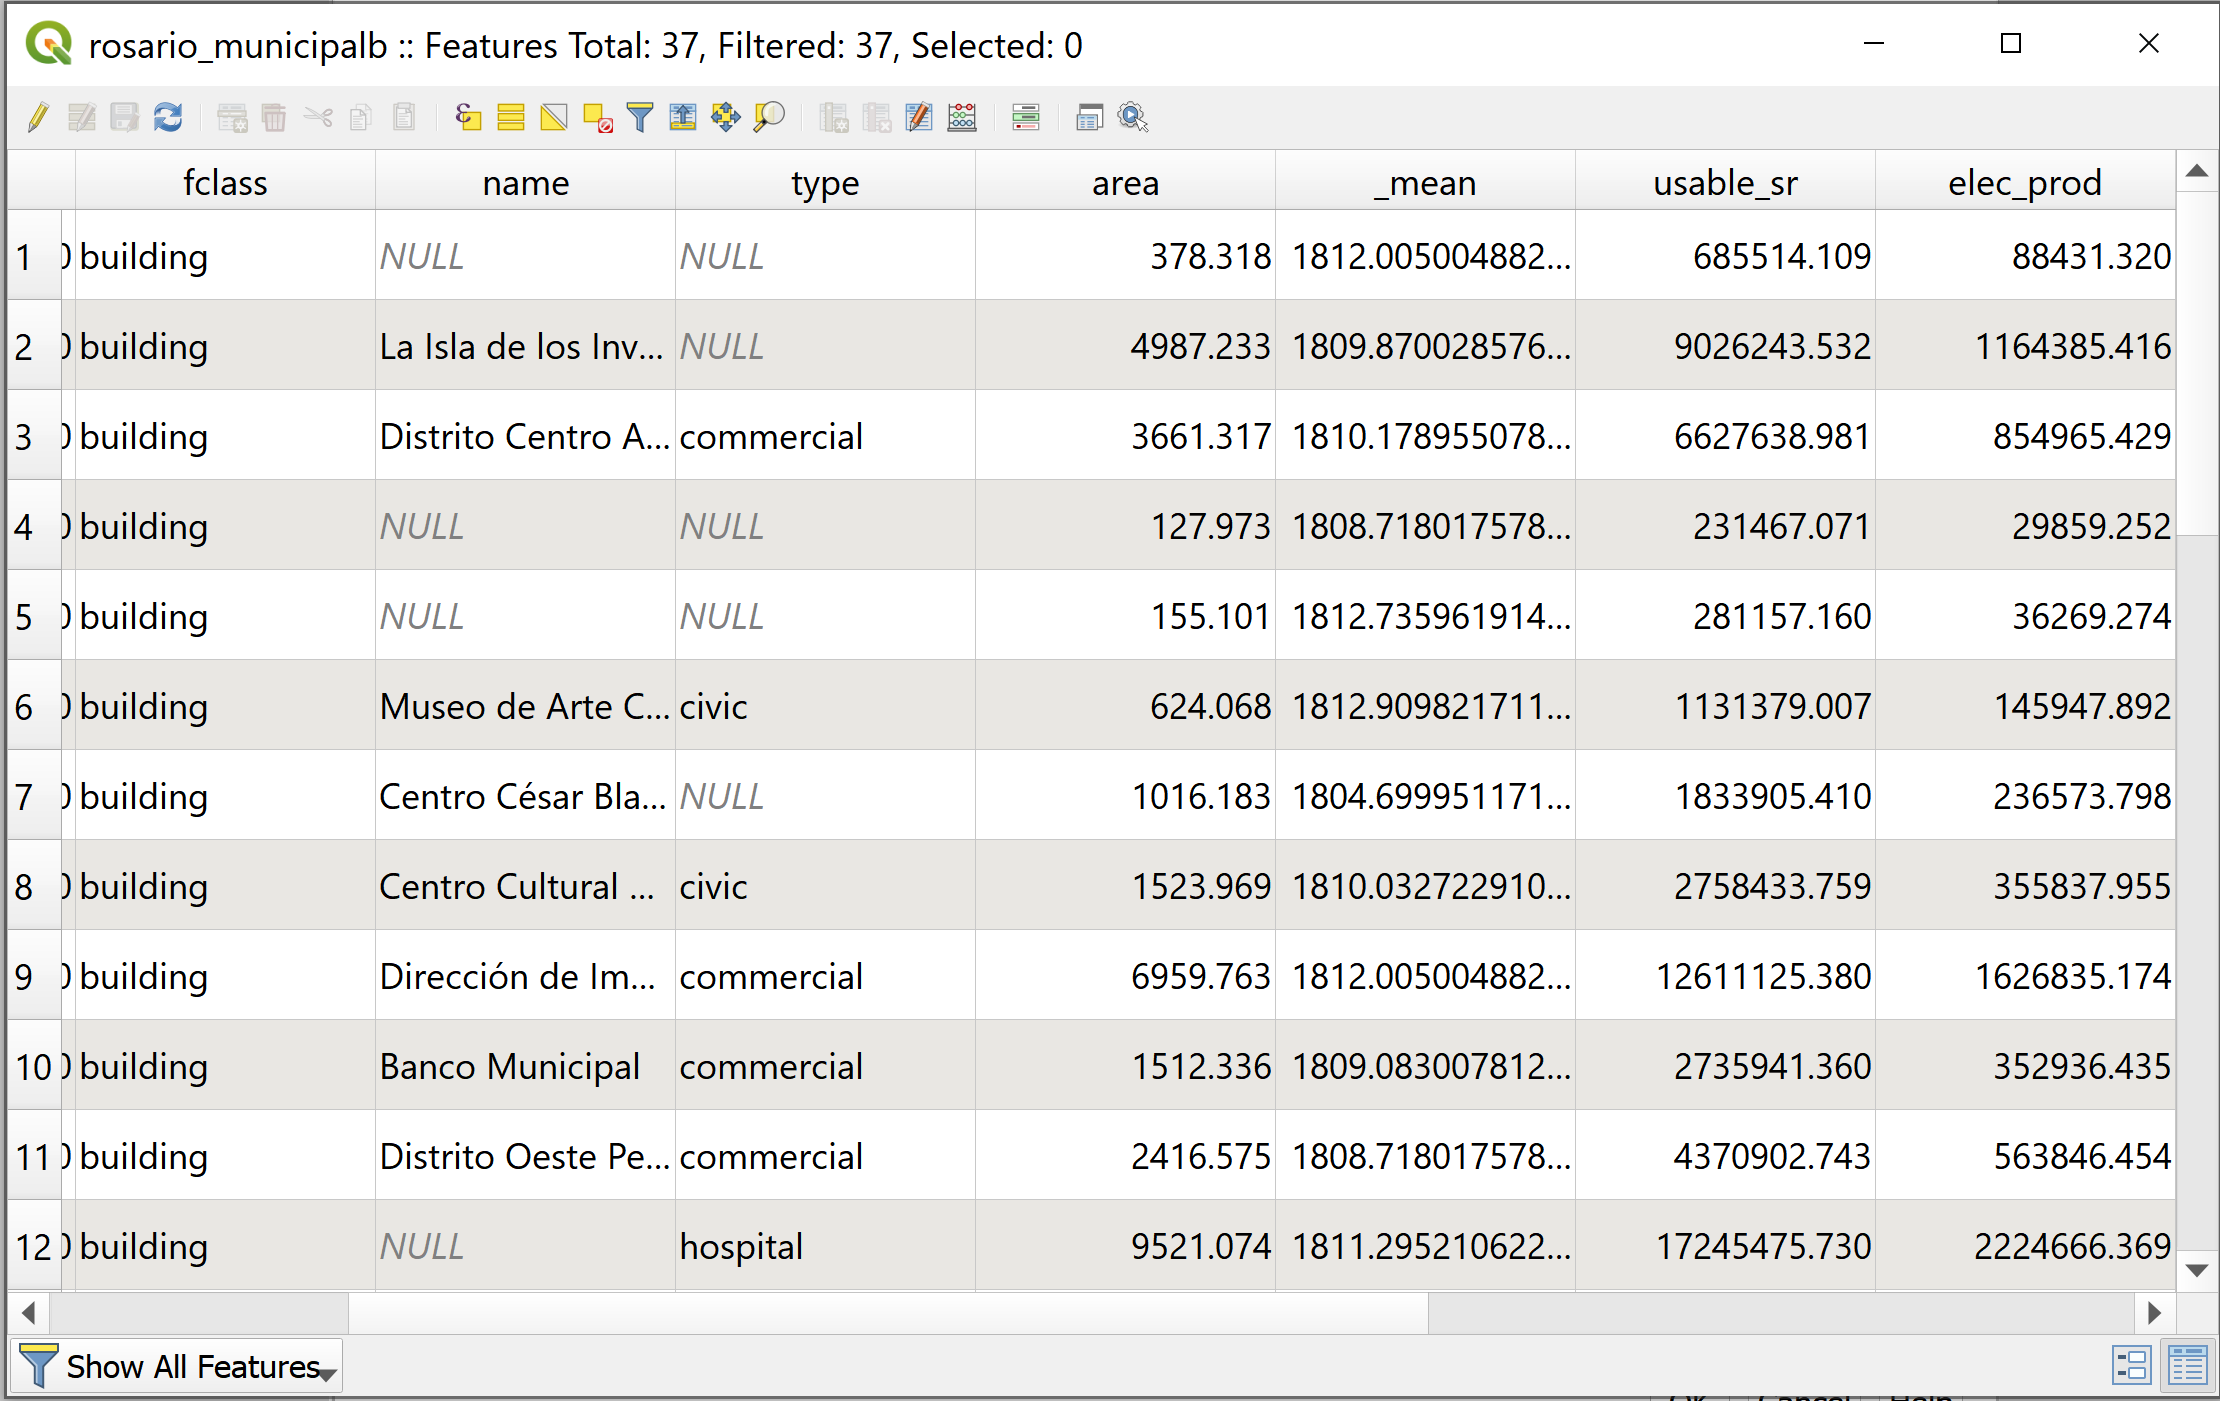The width and height of the screenshot is (2220, 1401).
Task: Click the vertical scrollbar thumb
Action: point(2197,363)
